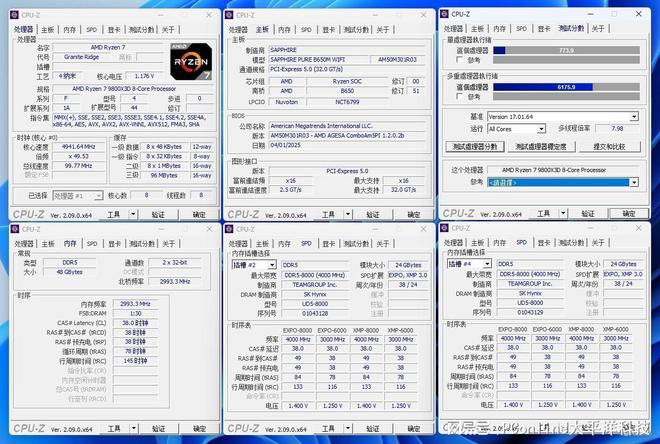Expand the 工具 arrow in the processor window

pyautogui.click(x=133, y=214)
